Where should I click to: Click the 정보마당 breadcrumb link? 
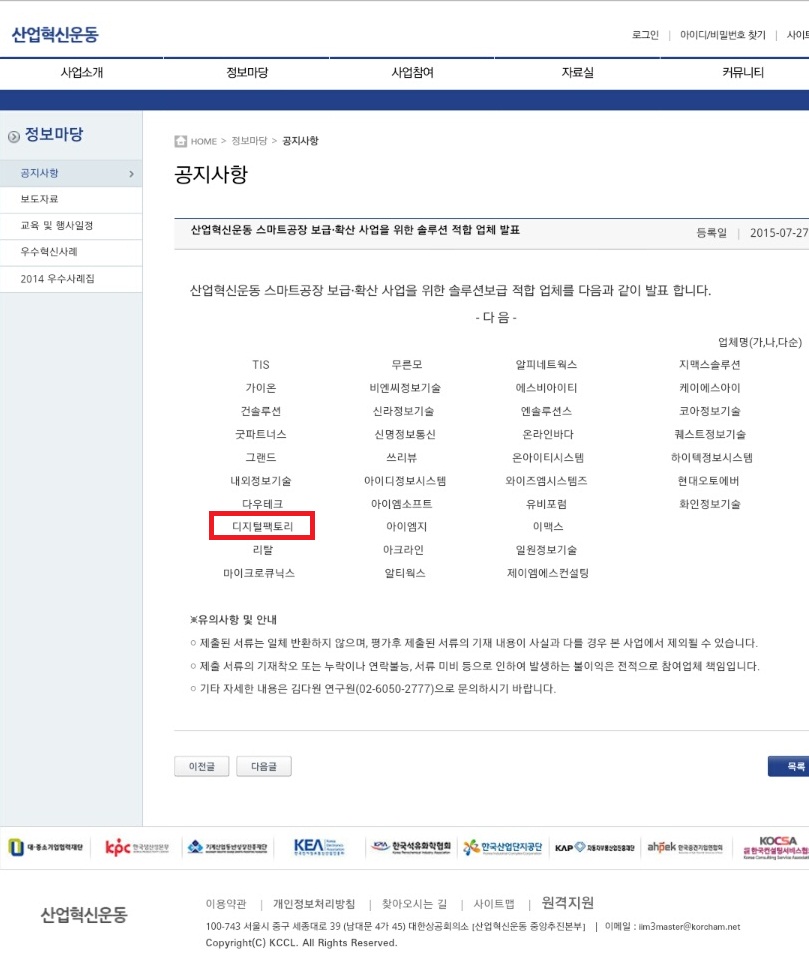click(x=249, y=141)
